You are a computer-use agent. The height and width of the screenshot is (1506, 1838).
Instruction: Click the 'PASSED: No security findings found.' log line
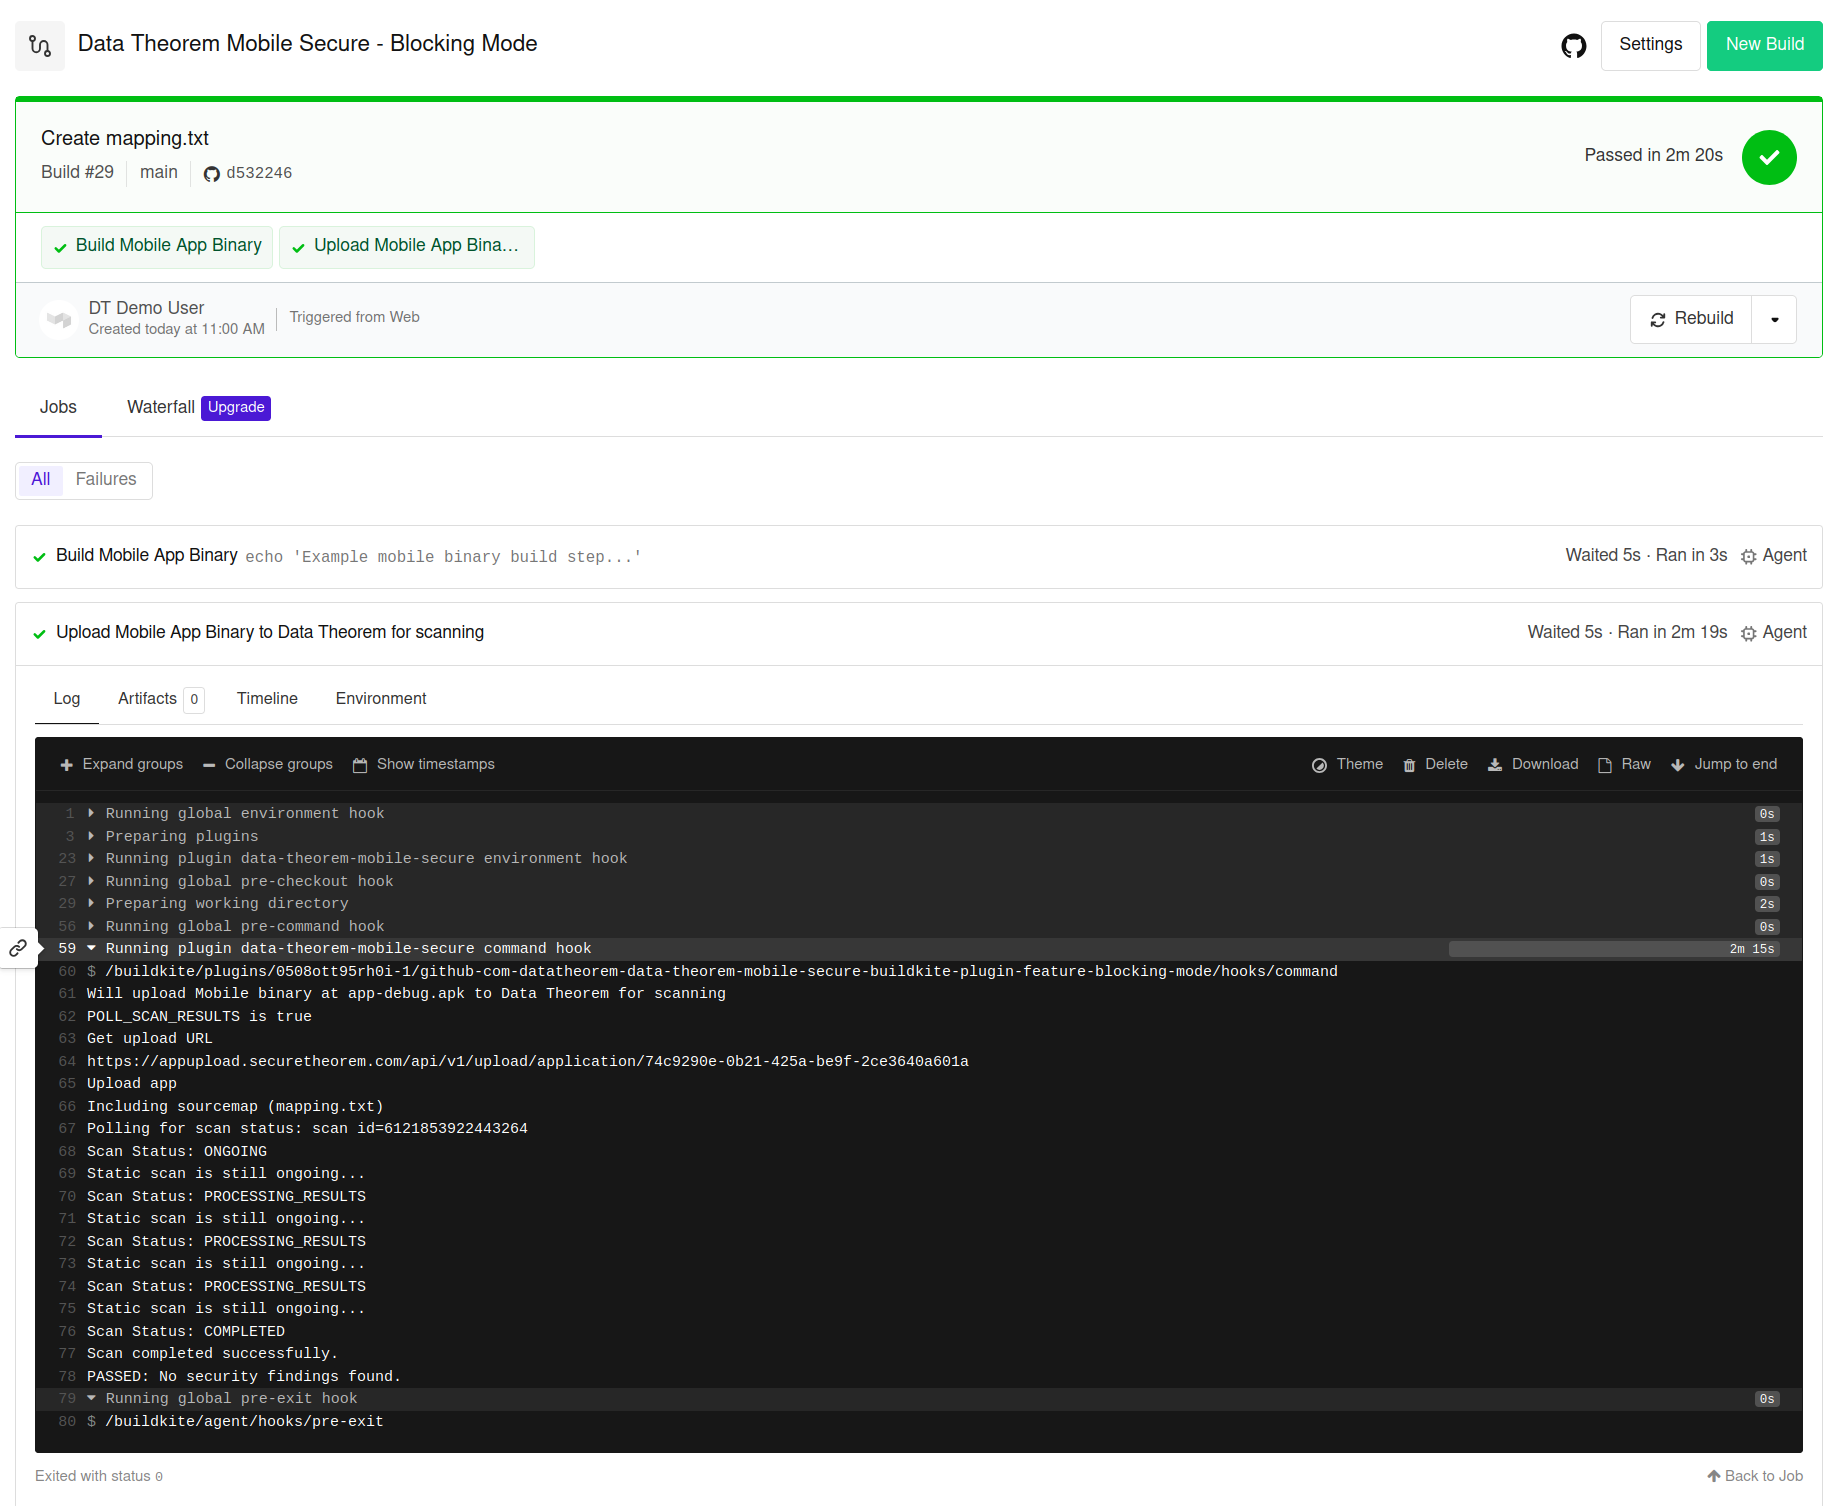[x=244, y=1376]
